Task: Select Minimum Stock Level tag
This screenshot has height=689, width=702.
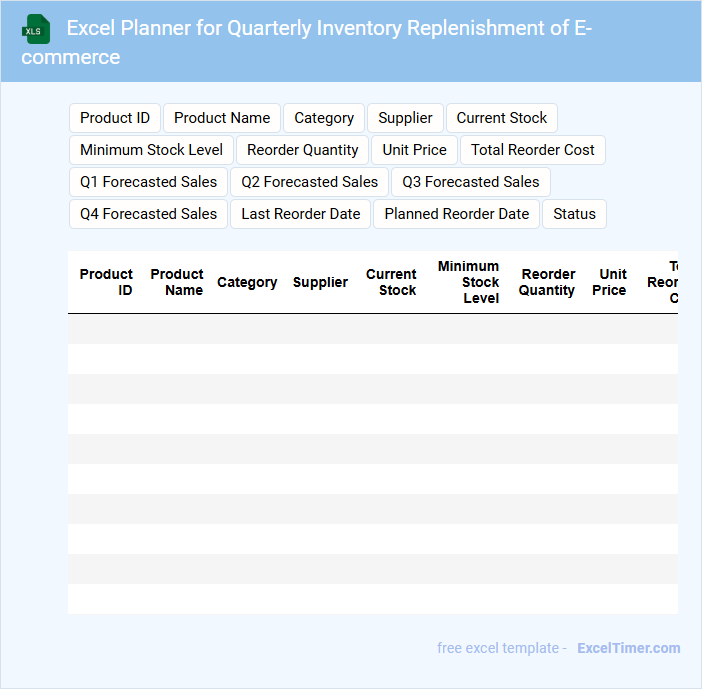Action: [152, 150]
